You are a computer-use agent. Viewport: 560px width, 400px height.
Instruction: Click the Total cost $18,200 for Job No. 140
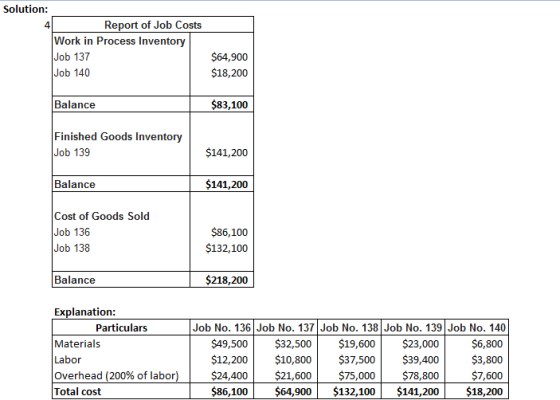click(x=484, y=392)
